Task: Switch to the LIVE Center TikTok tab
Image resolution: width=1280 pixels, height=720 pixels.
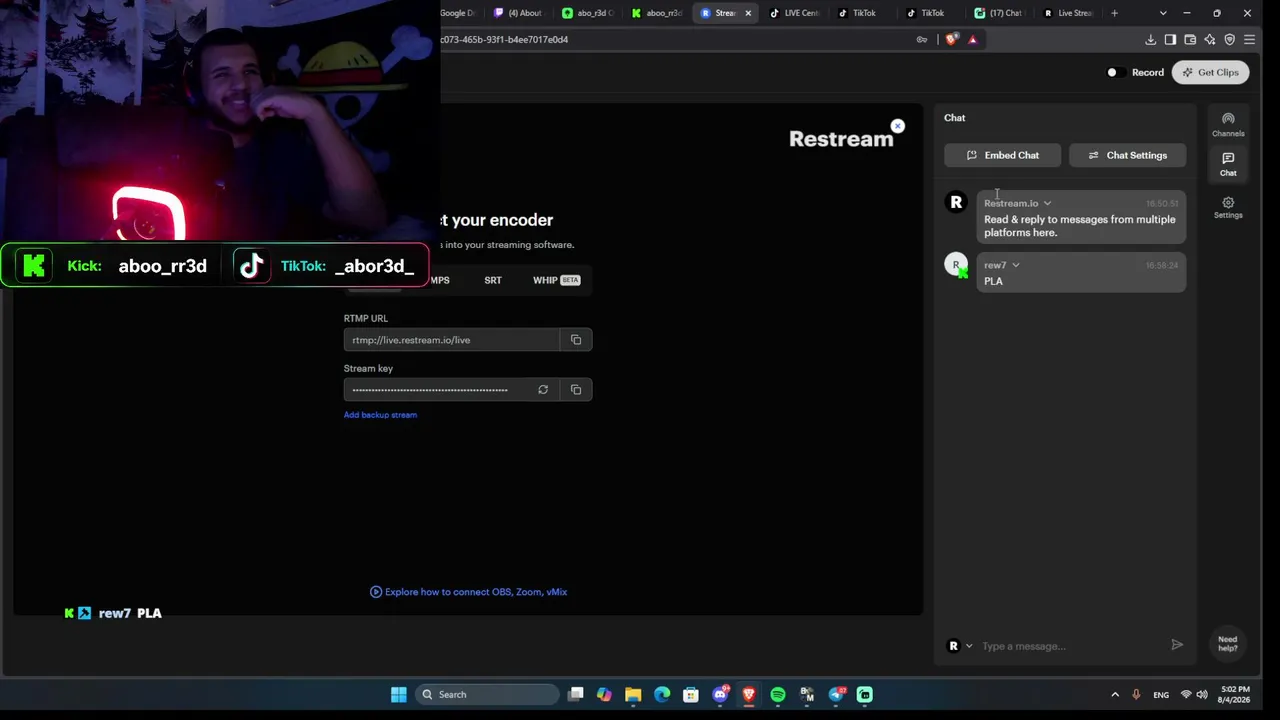Action: (x=795, y=13)
